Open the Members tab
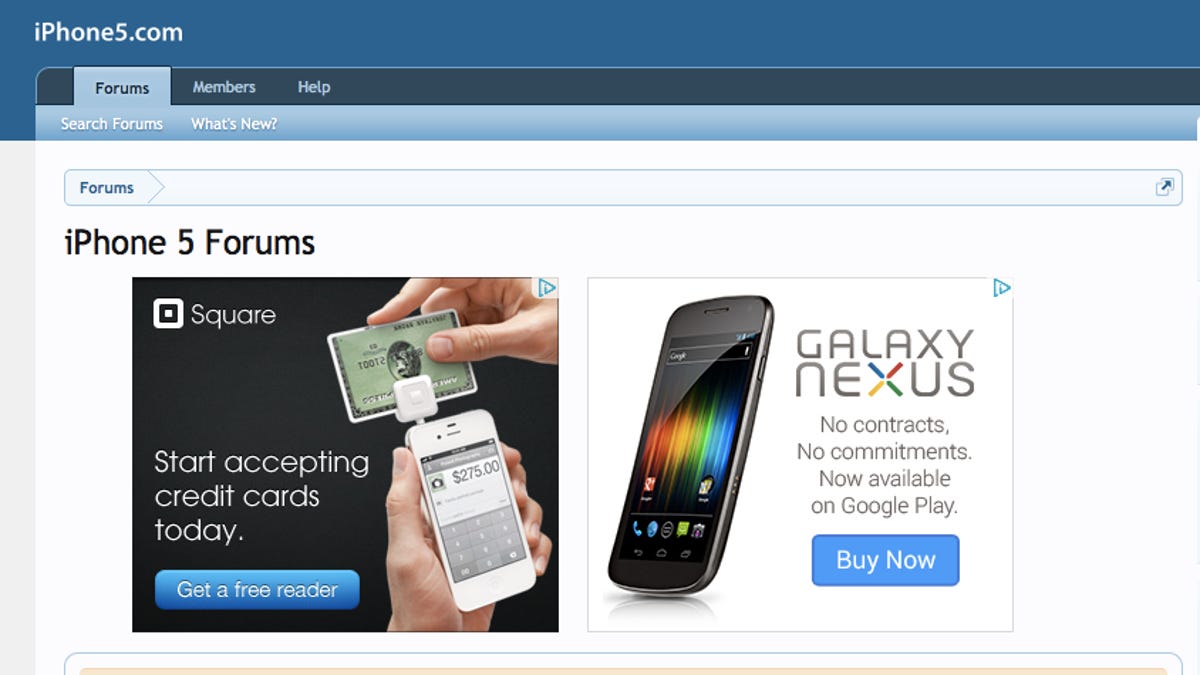The image size is (1200, 675). [224, 87]
